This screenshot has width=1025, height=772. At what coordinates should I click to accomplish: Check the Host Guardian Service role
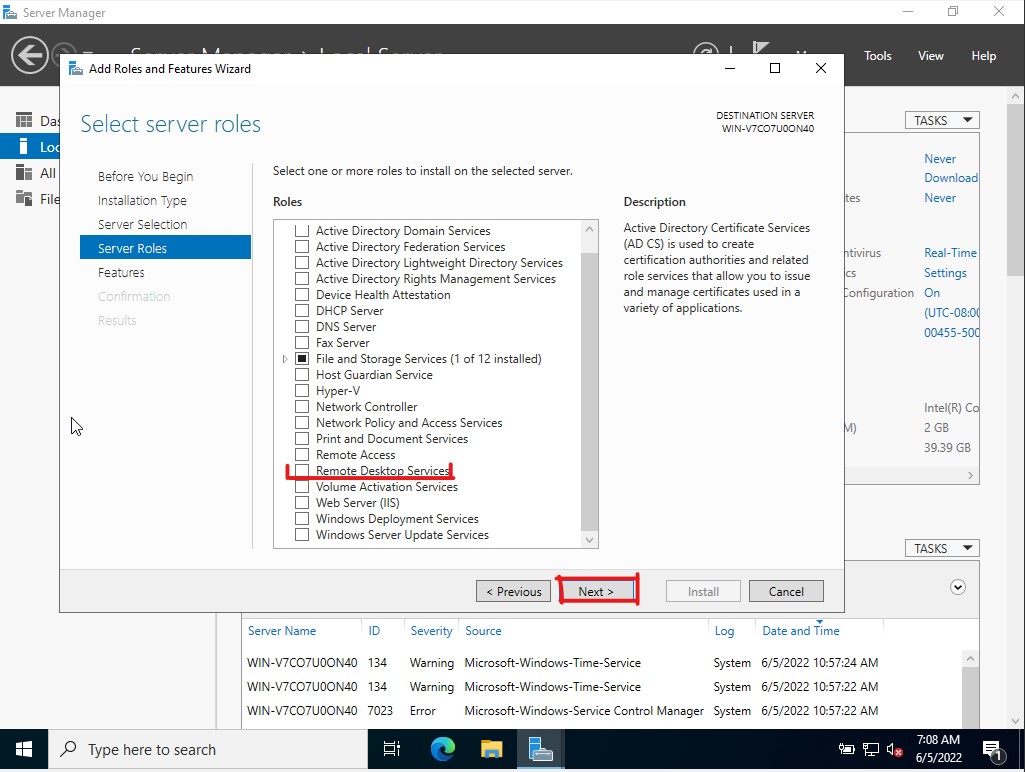[x=302, y=375]
